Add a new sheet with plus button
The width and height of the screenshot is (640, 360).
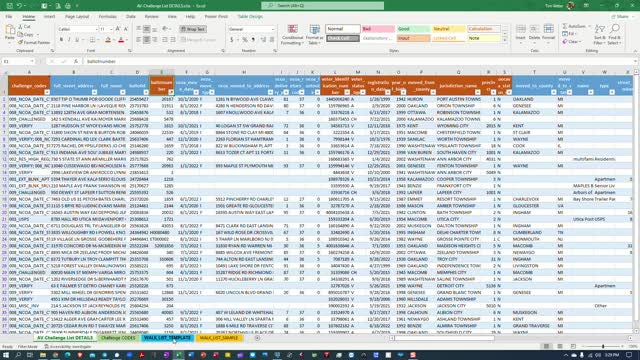257,338
